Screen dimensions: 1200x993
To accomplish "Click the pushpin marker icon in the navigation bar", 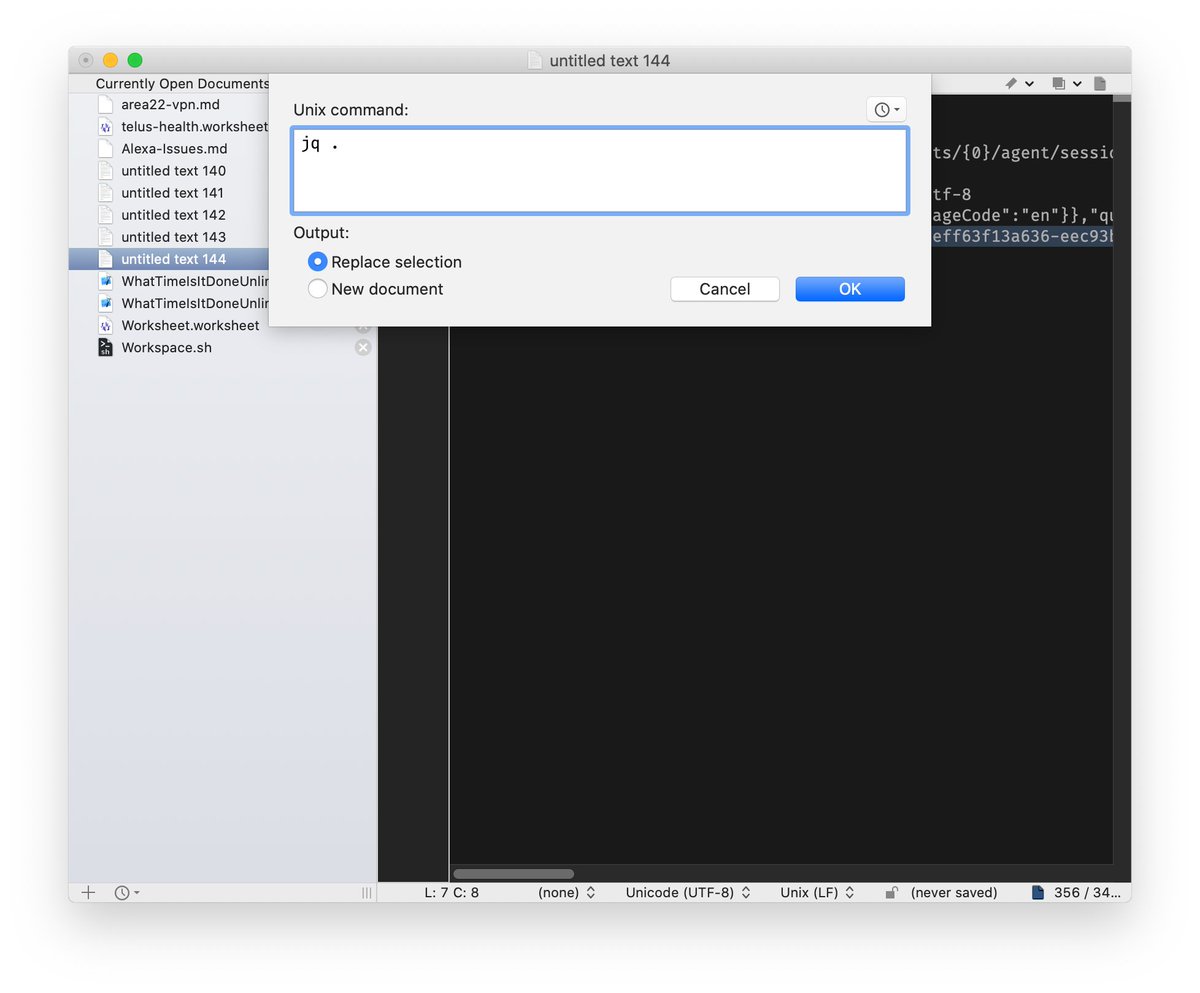I will 1011,84.
